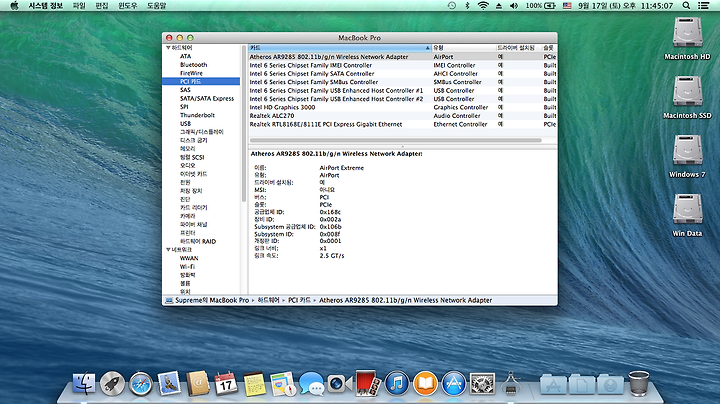Open Messages speech bubble icon
Screen dimensions: 720x404
tap(311, 384)
